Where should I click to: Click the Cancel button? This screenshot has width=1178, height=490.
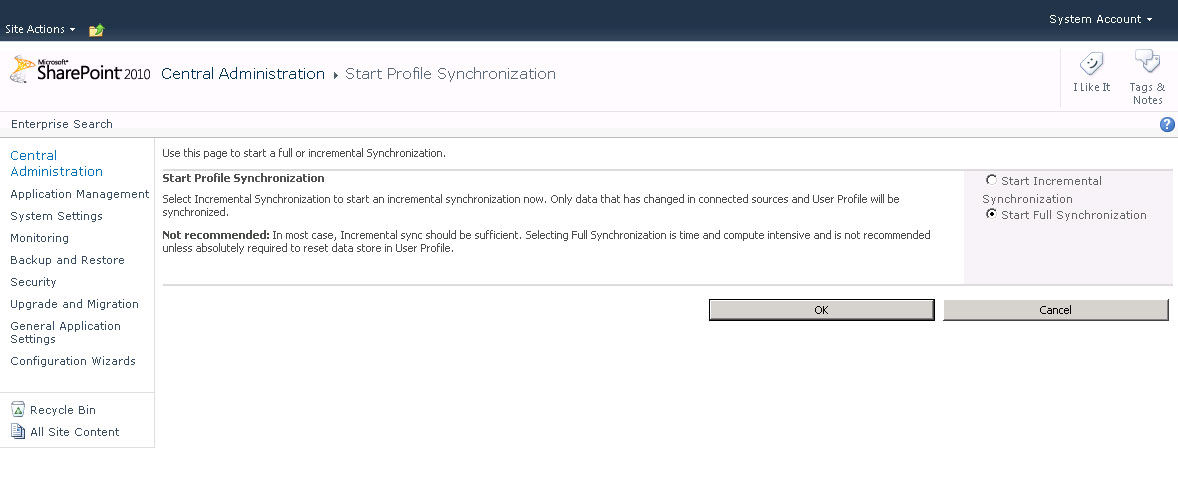pos(1056,310)
